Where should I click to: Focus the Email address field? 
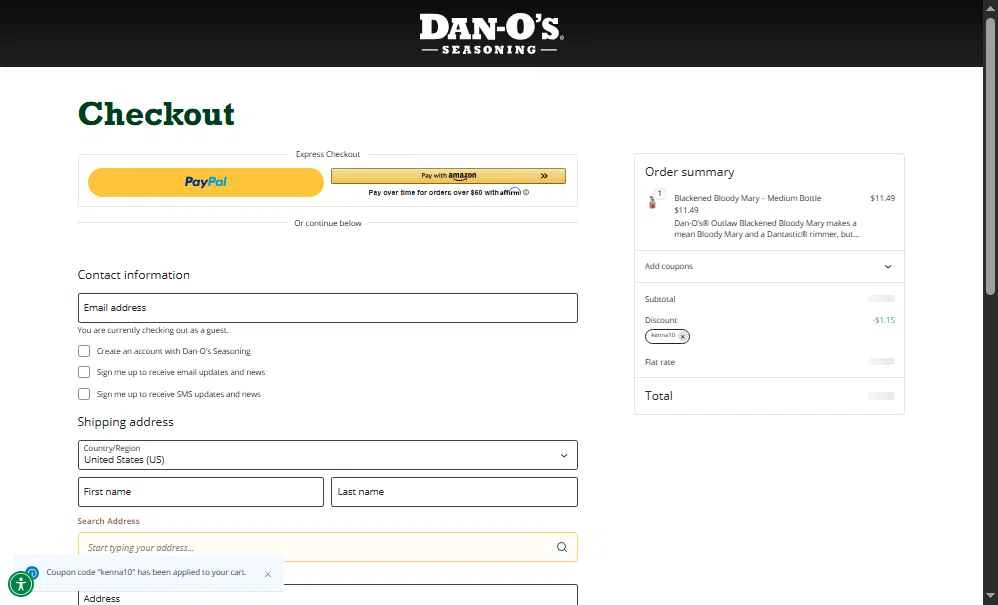pos(328,308)
